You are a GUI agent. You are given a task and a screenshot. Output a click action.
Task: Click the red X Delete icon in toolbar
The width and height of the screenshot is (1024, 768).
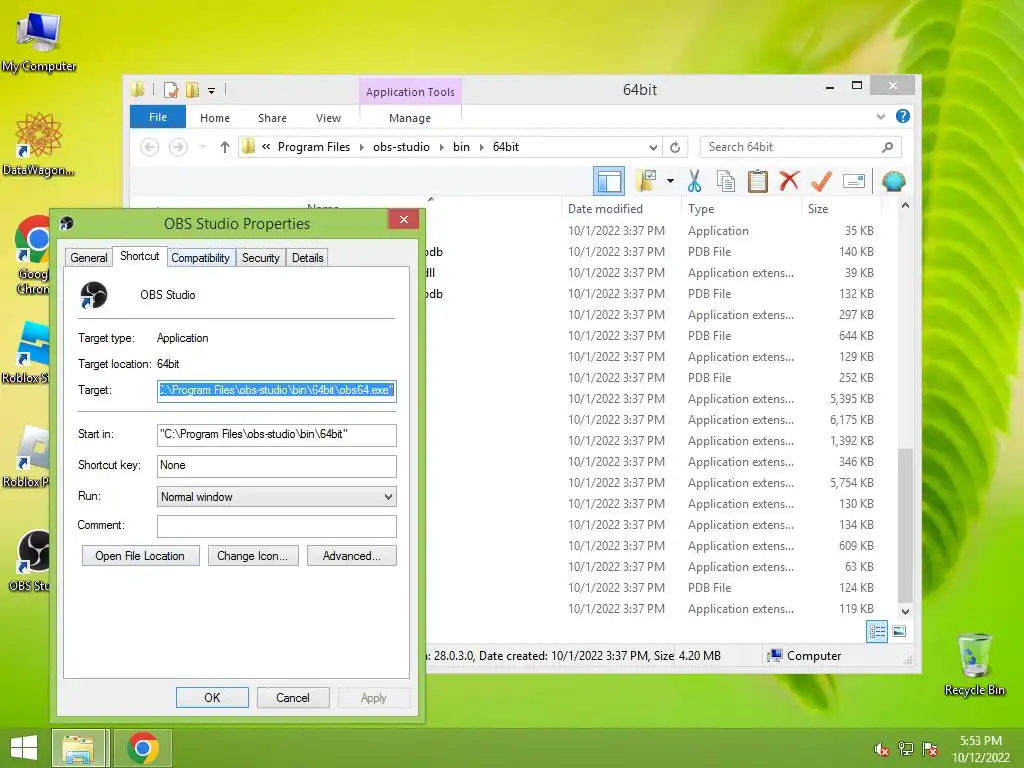click(x=789, y=180)
